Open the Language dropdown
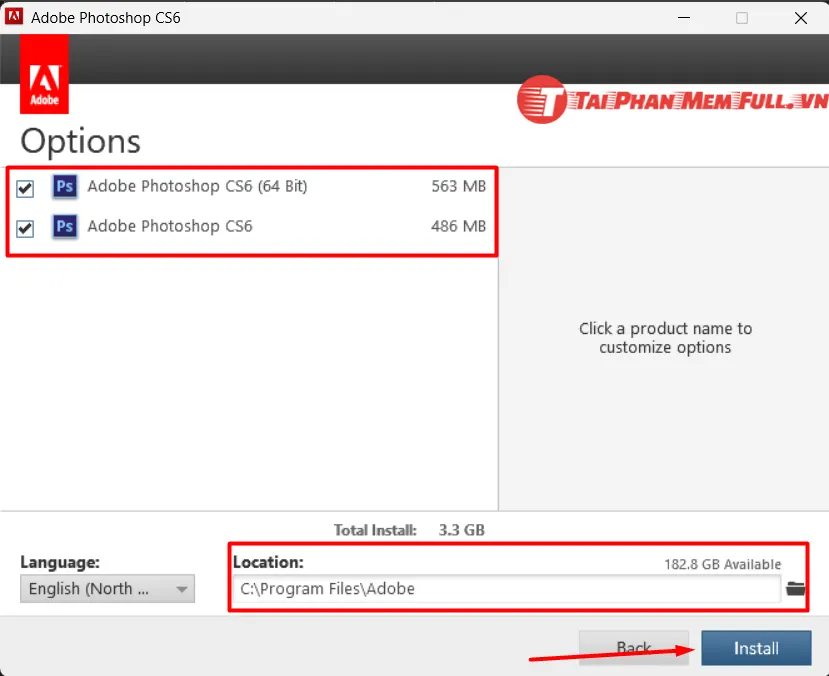 click(107, 589)
